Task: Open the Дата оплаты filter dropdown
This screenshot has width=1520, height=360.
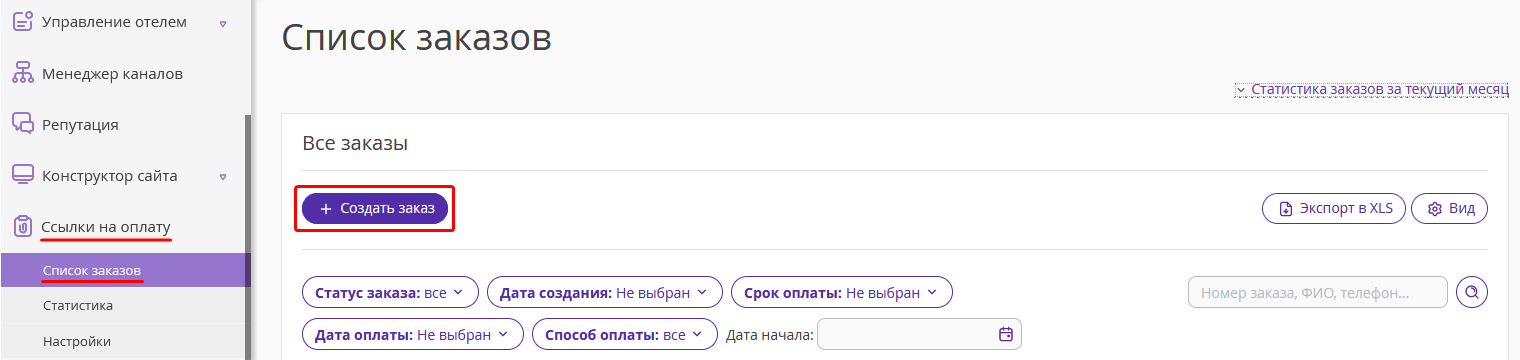Action: pos(413,334)
